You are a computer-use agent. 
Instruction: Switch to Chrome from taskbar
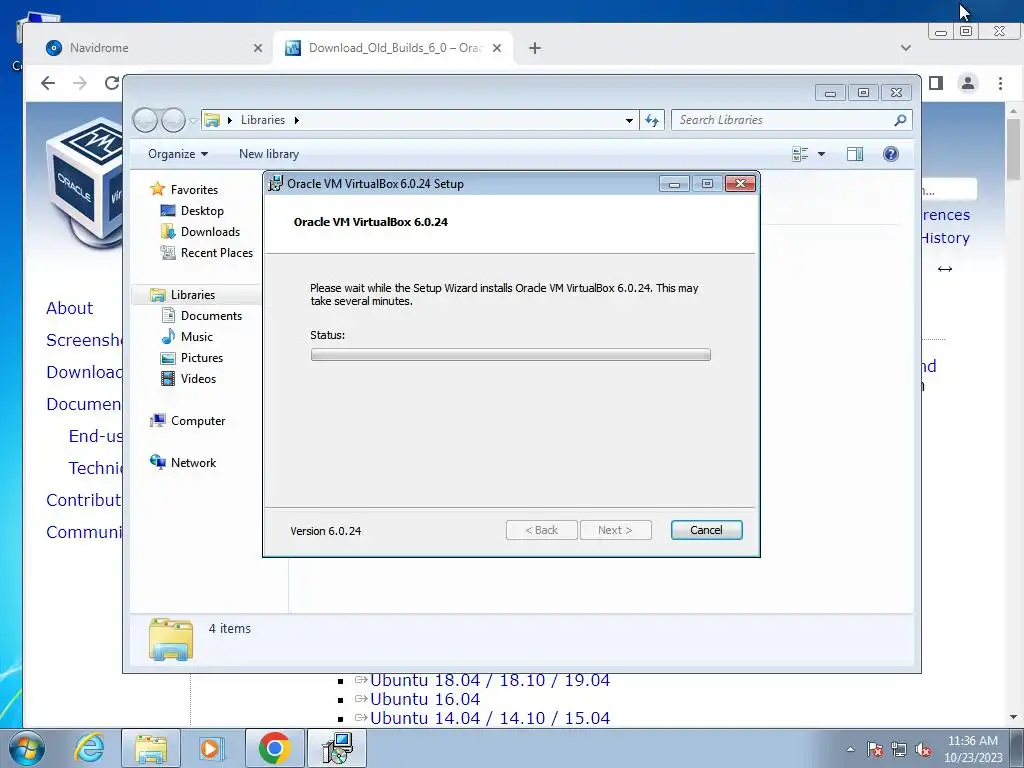(x=274, y=748)
